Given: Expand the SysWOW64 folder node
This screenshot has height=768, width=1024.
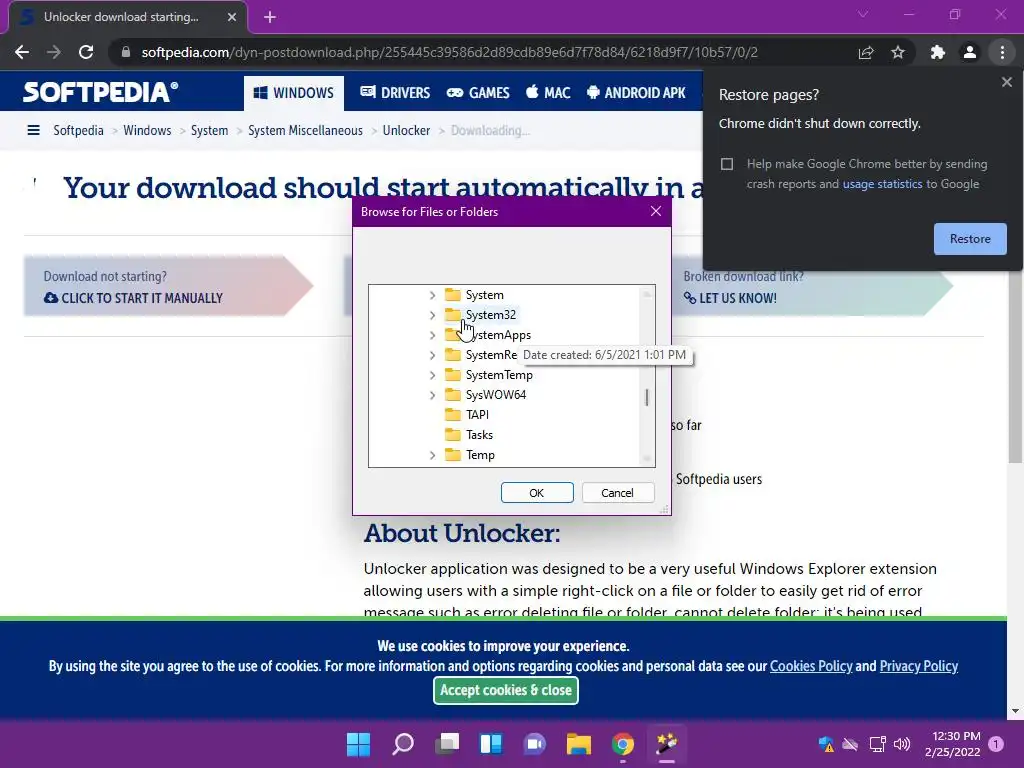Looking at the screenshot, I should (432, 395).
